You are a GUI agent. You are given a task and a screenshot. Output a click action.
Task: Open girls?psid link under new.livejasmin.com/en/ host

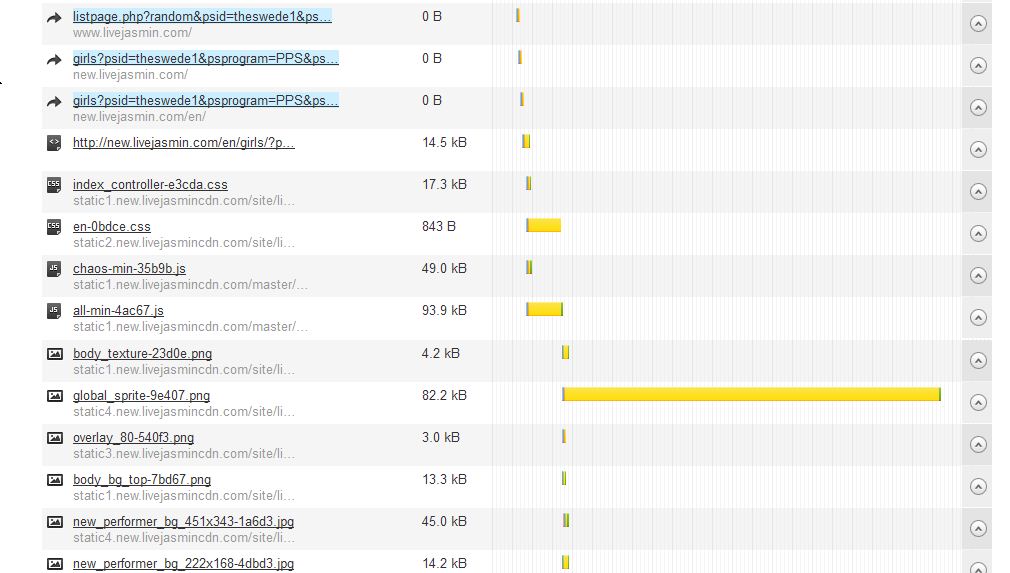205,100
